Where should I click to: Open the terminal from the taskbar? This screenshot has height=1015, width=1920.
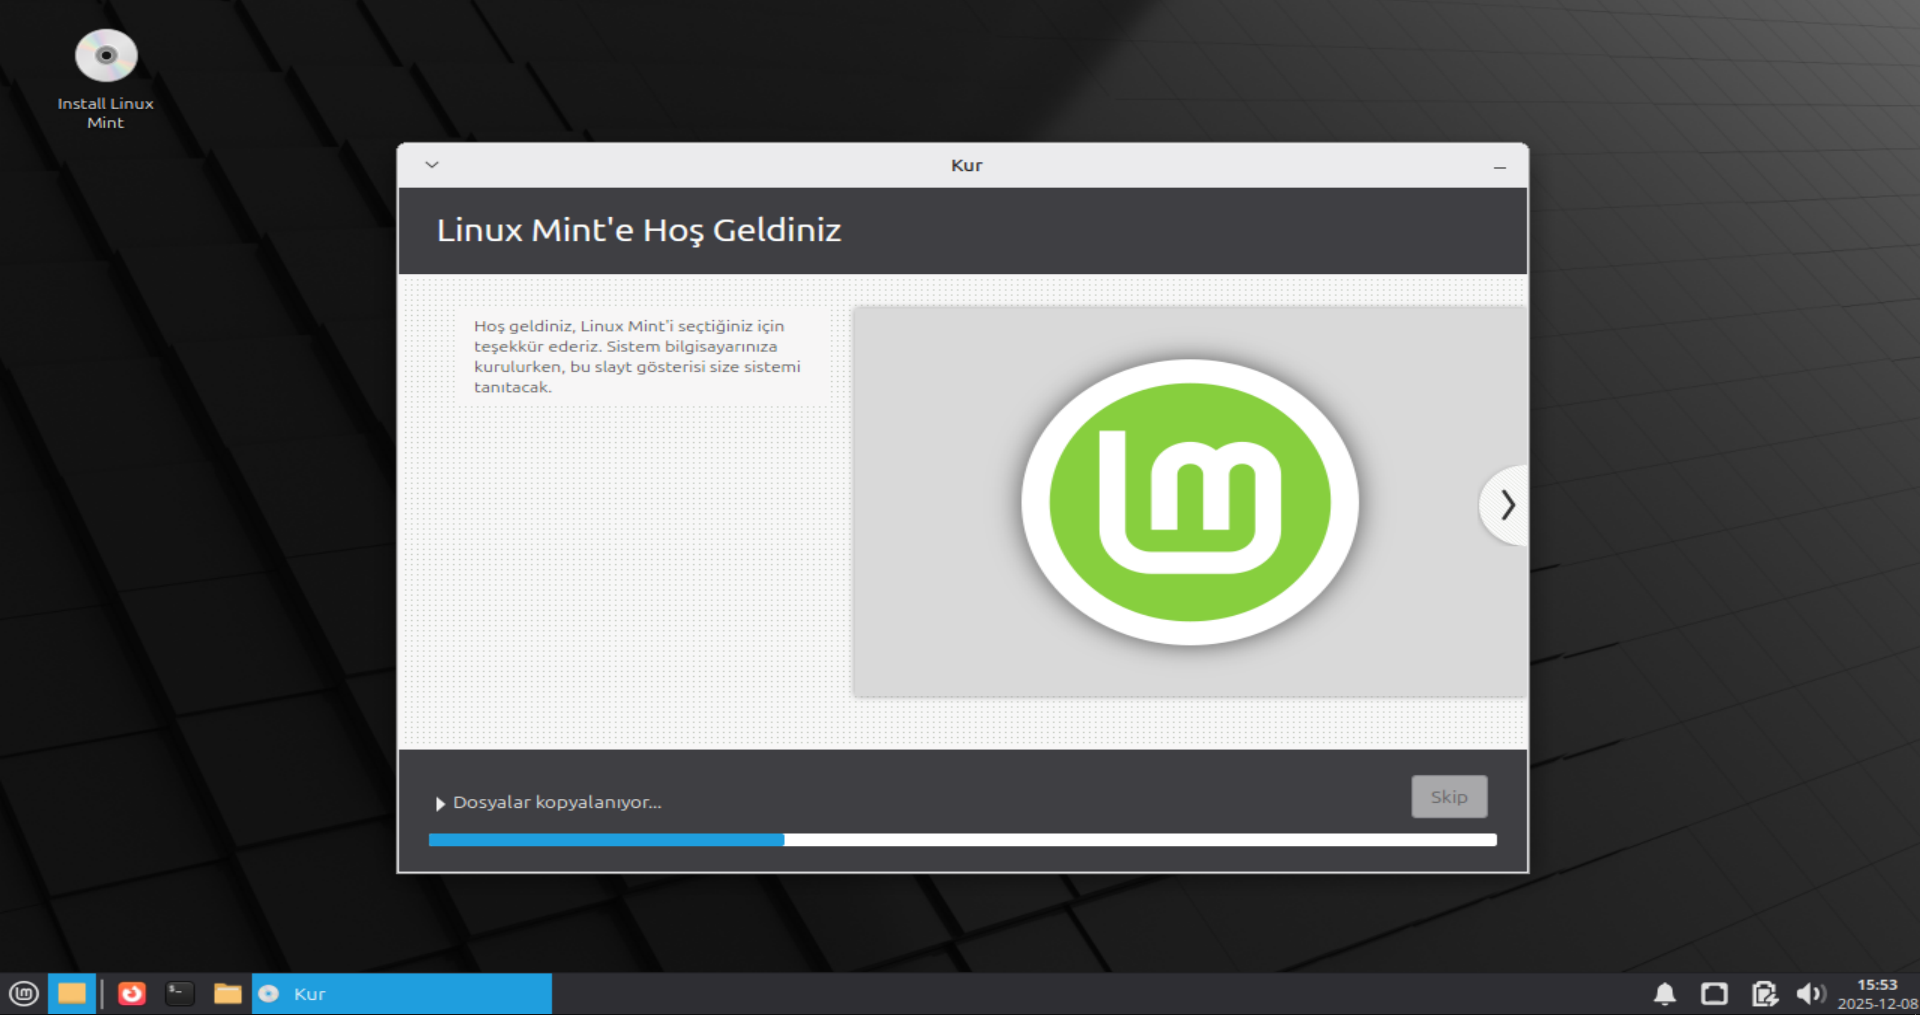(180, 994)
